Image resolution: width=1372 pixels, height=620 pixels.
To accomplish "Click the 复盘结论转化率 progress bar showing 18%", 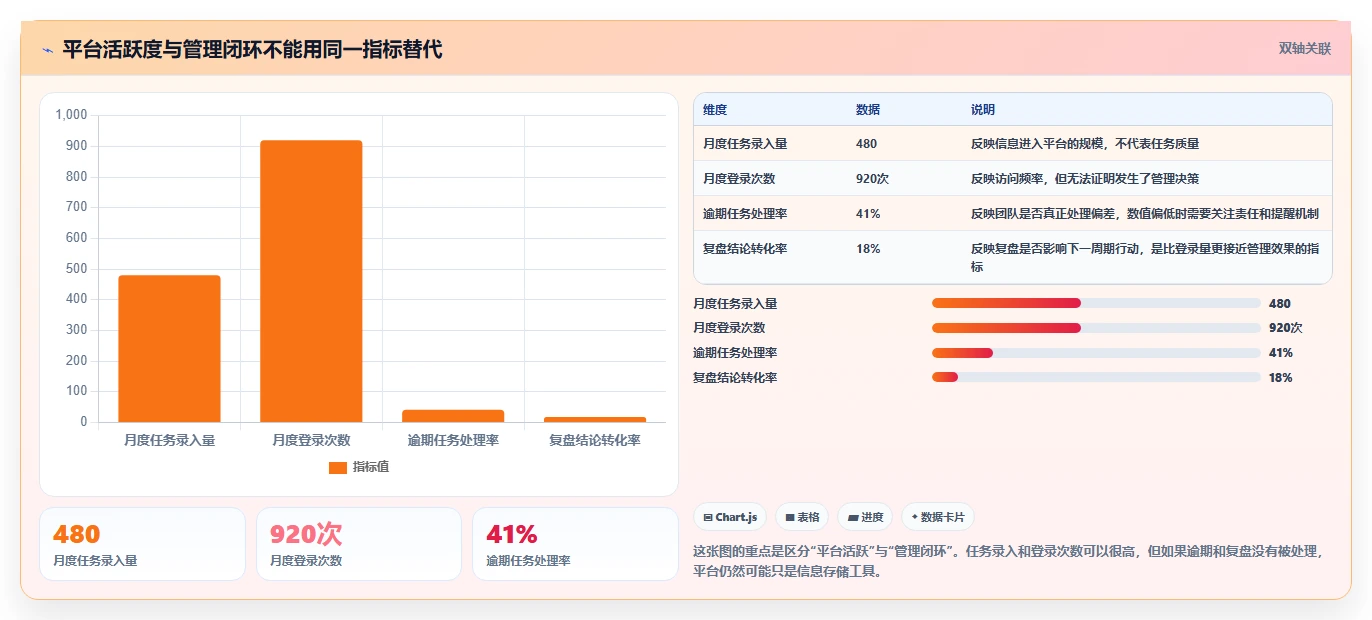I will click(x=1096, y=377).
